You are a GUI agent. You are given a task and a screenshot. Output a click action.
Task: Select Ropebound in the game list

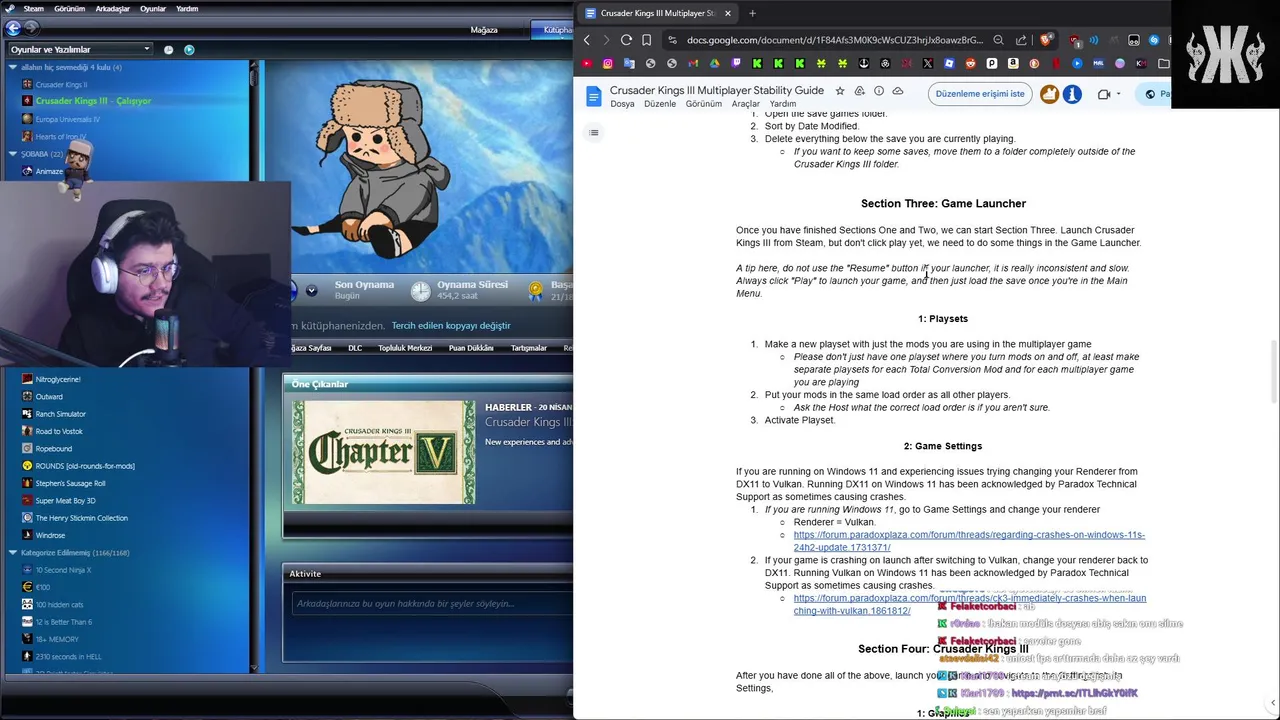54,449
